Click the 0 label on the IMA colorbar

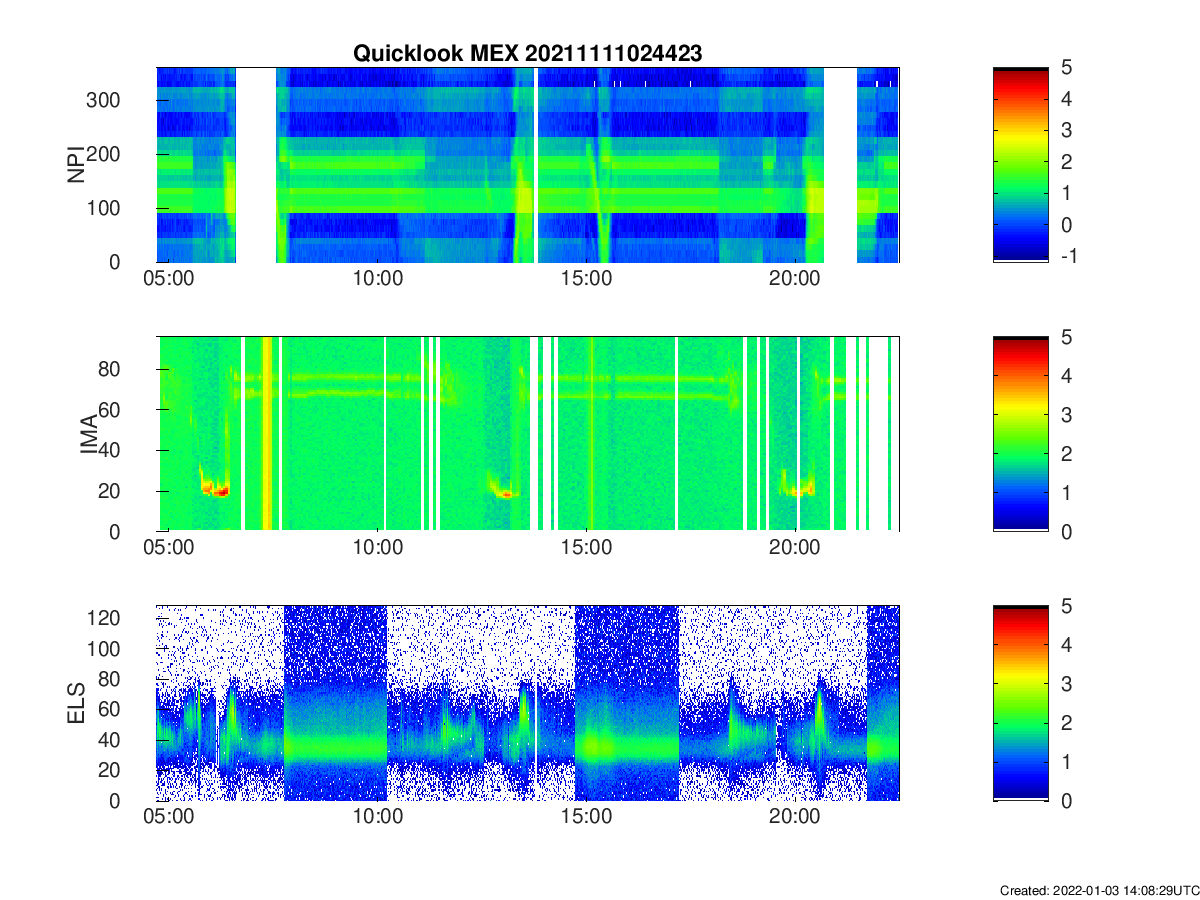click(1067, 531)
